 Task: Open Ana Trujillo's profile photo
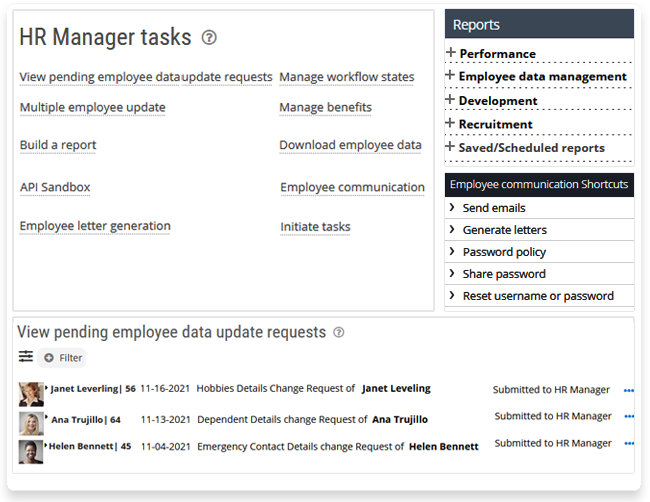tap(31, 423)
